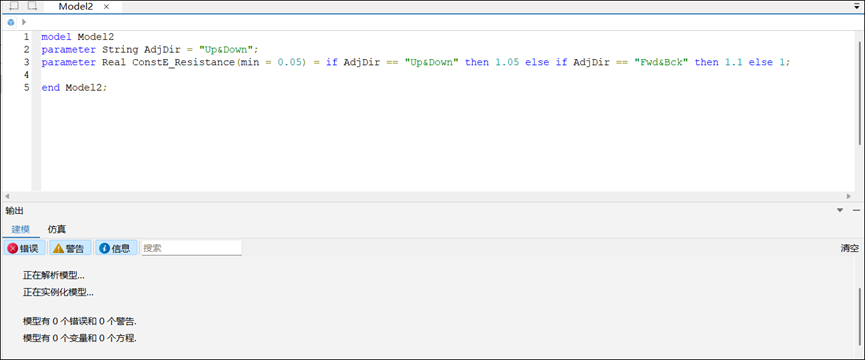Screen dimensions: 865x360
Task: Click the 搜索 search field
Action: pos(191,248)
